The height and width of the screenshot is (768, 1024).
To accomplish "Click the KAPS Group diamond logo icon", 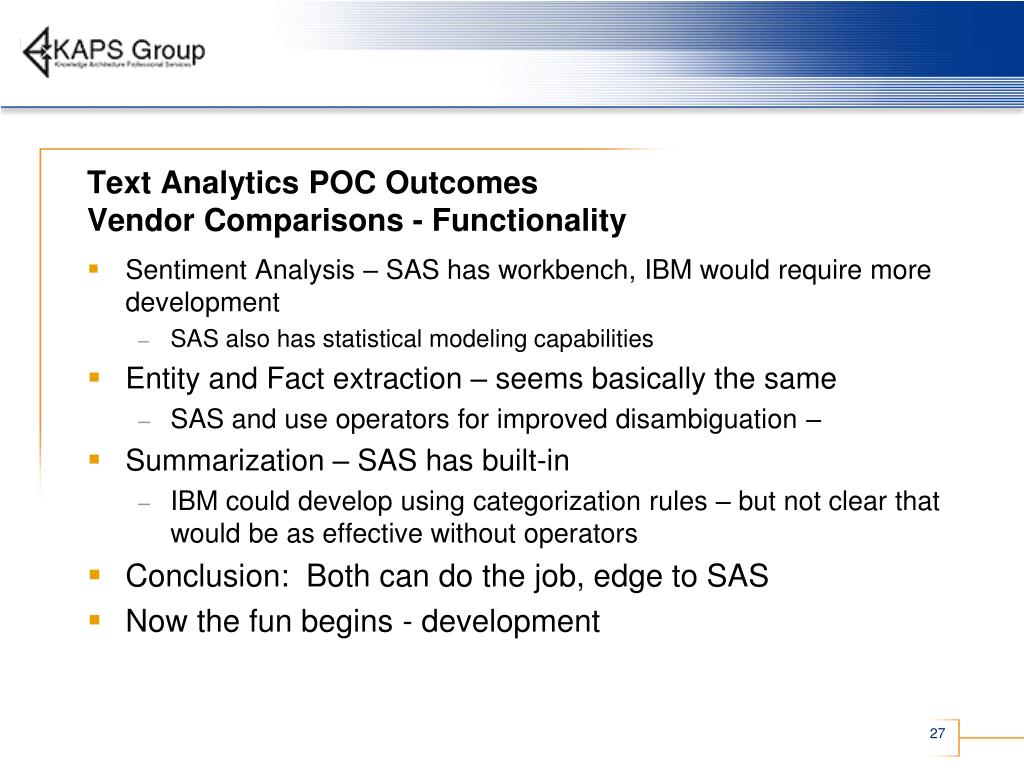I will (x=37, y=52).
